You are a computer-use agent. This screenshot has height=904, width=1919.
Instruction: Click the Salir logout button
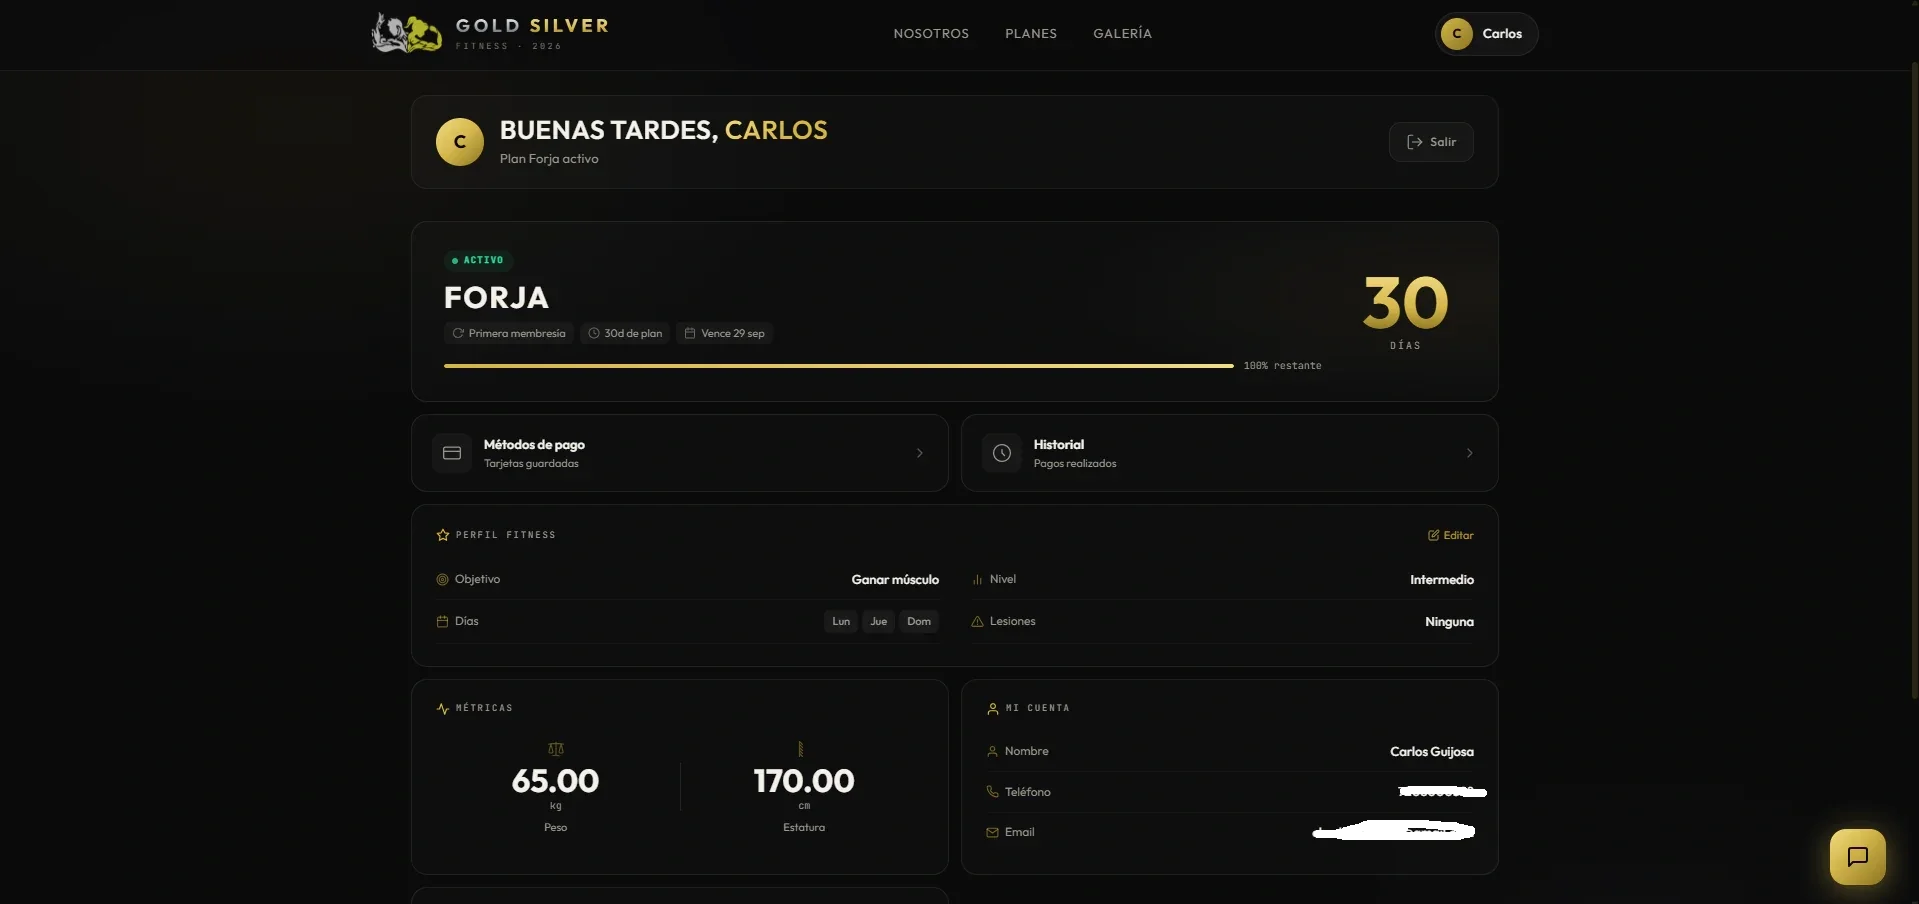[1431, 142]
